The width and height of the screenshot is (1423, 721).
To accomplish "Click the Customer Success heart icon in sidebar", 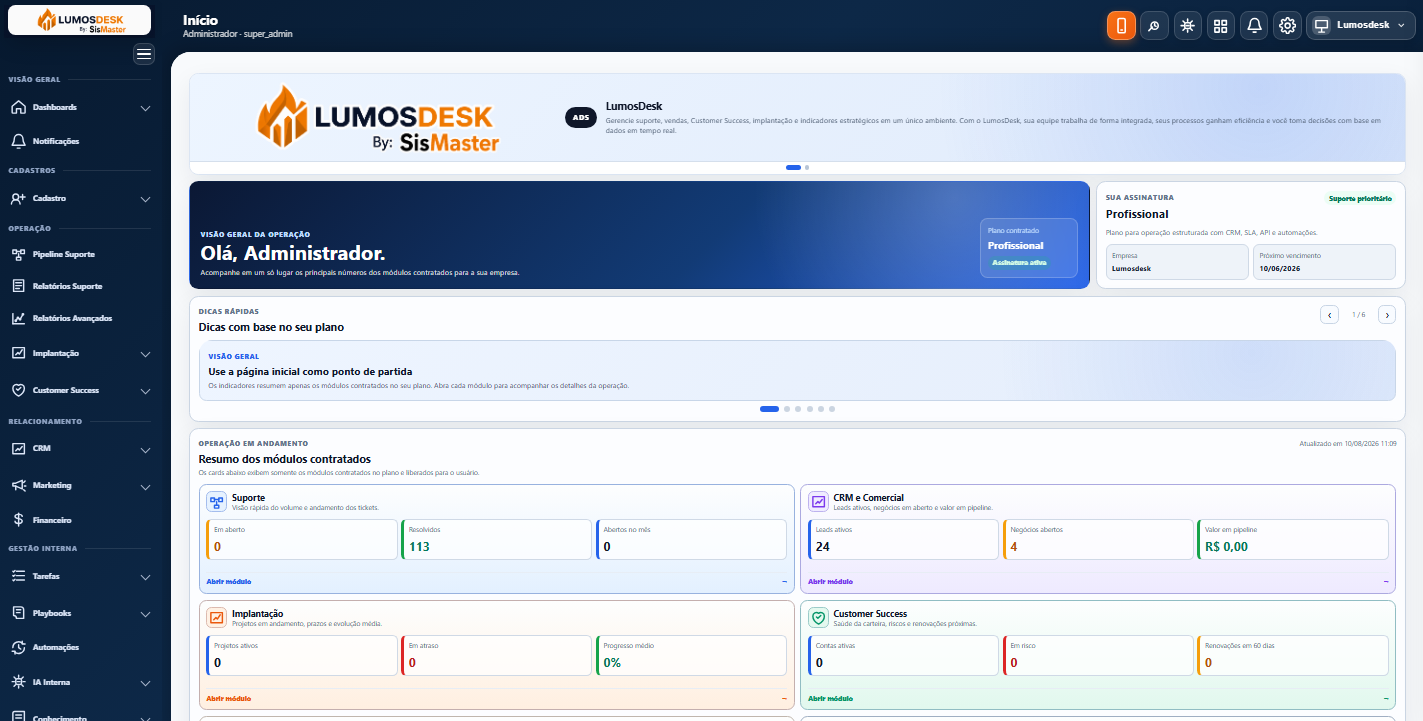I will point(18,390).
